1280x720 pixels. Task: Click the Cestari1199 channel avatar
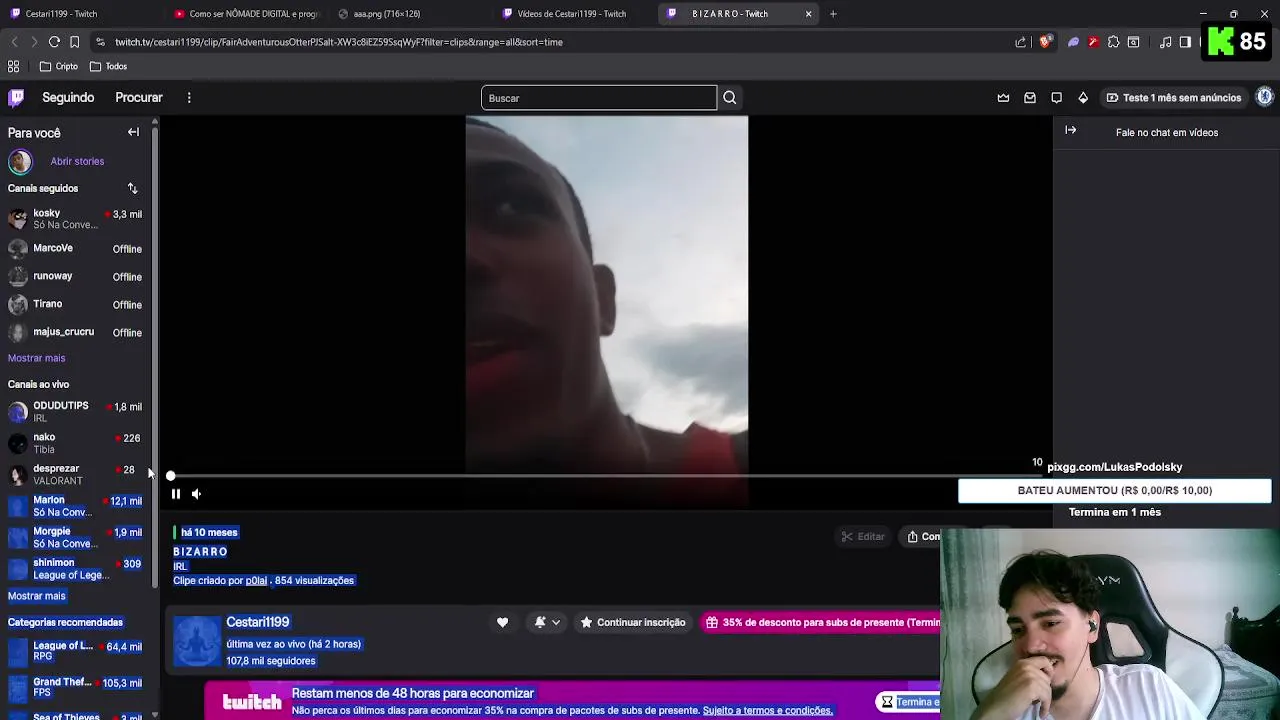click(x=197, y=641)
